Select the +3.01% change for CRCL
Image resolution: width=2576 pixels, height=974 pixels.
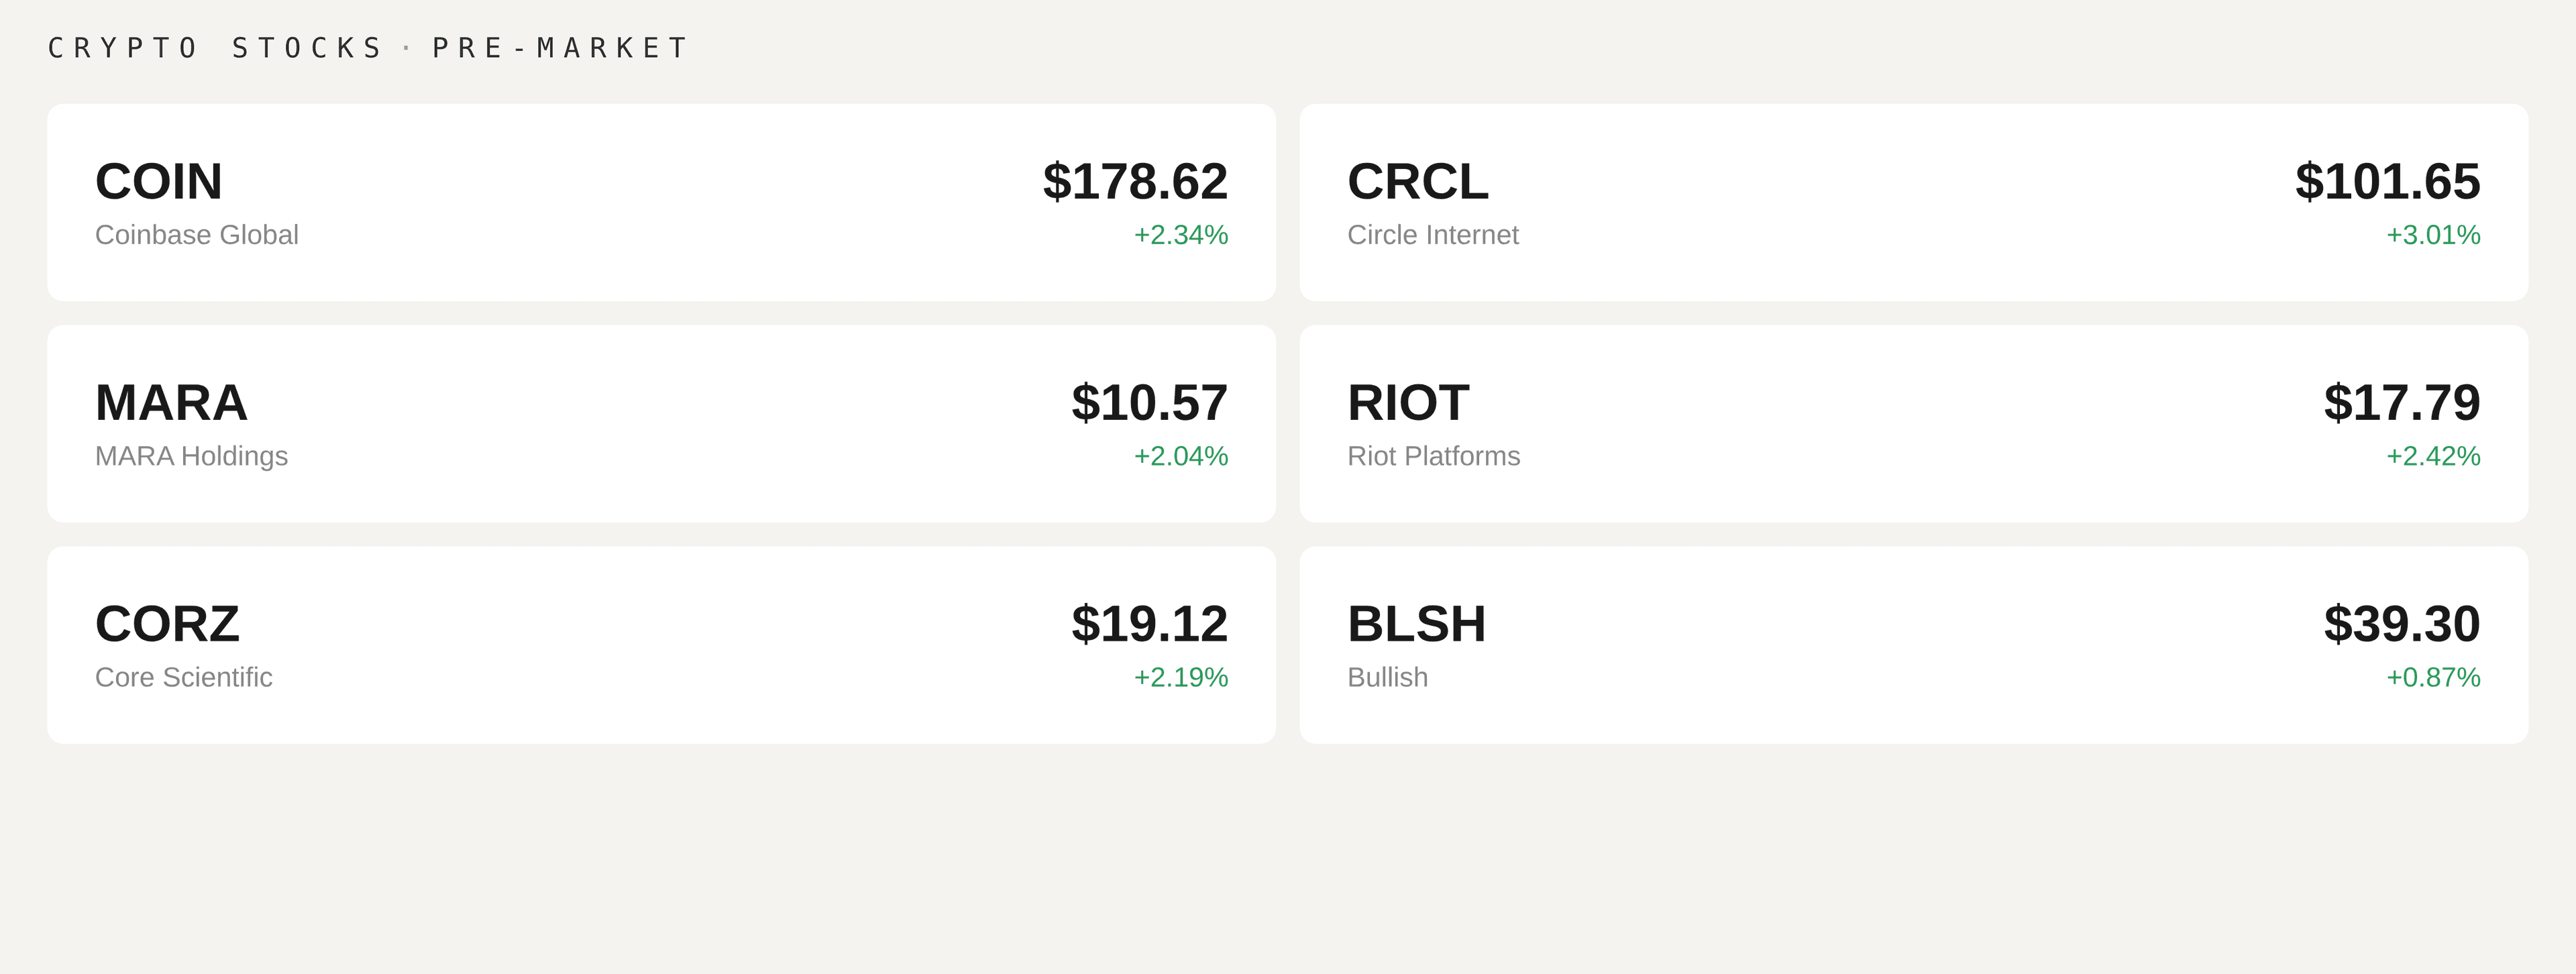click(2432, 235)
